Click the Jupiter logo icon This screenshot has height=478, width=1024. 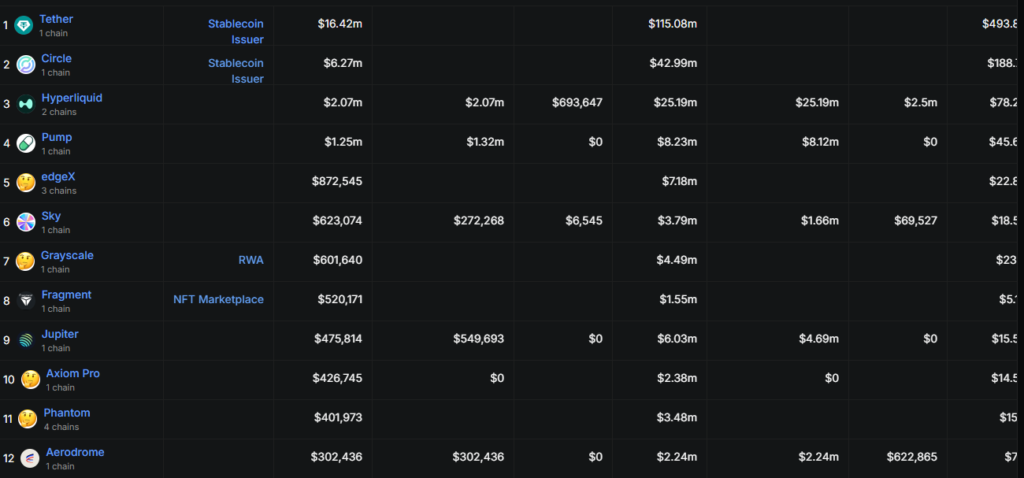24,340
